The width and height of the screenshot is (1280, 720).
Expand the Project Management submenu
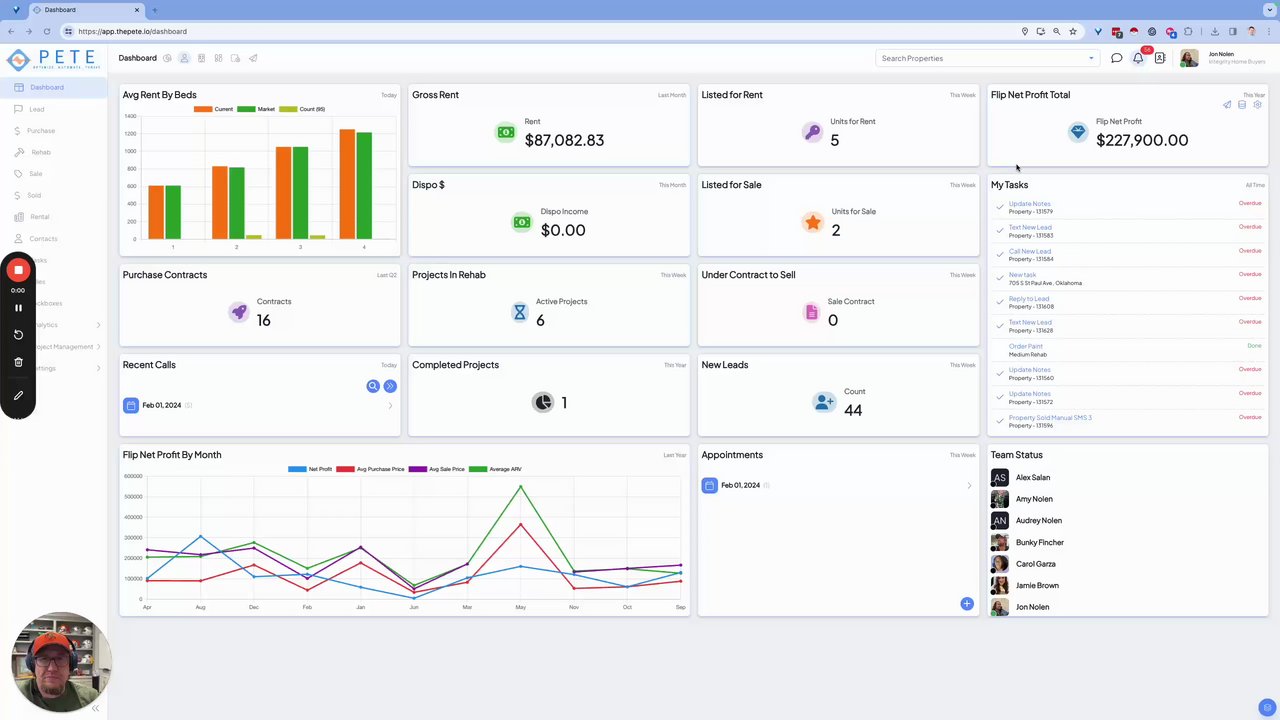coord(98,347)
